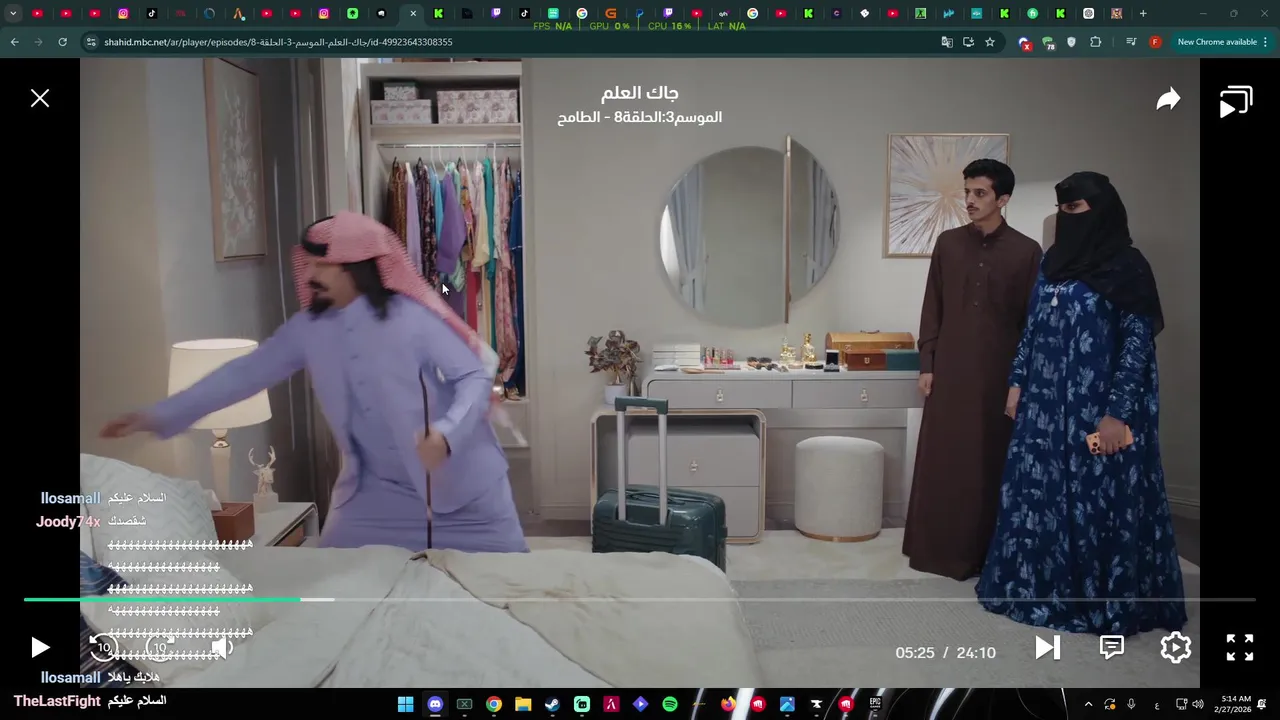This screenshot has width=1280, height=720.
Task: Click episode subtitle الموسم3:الحلقة8 - الطامح
Action: tap(639, 117)
